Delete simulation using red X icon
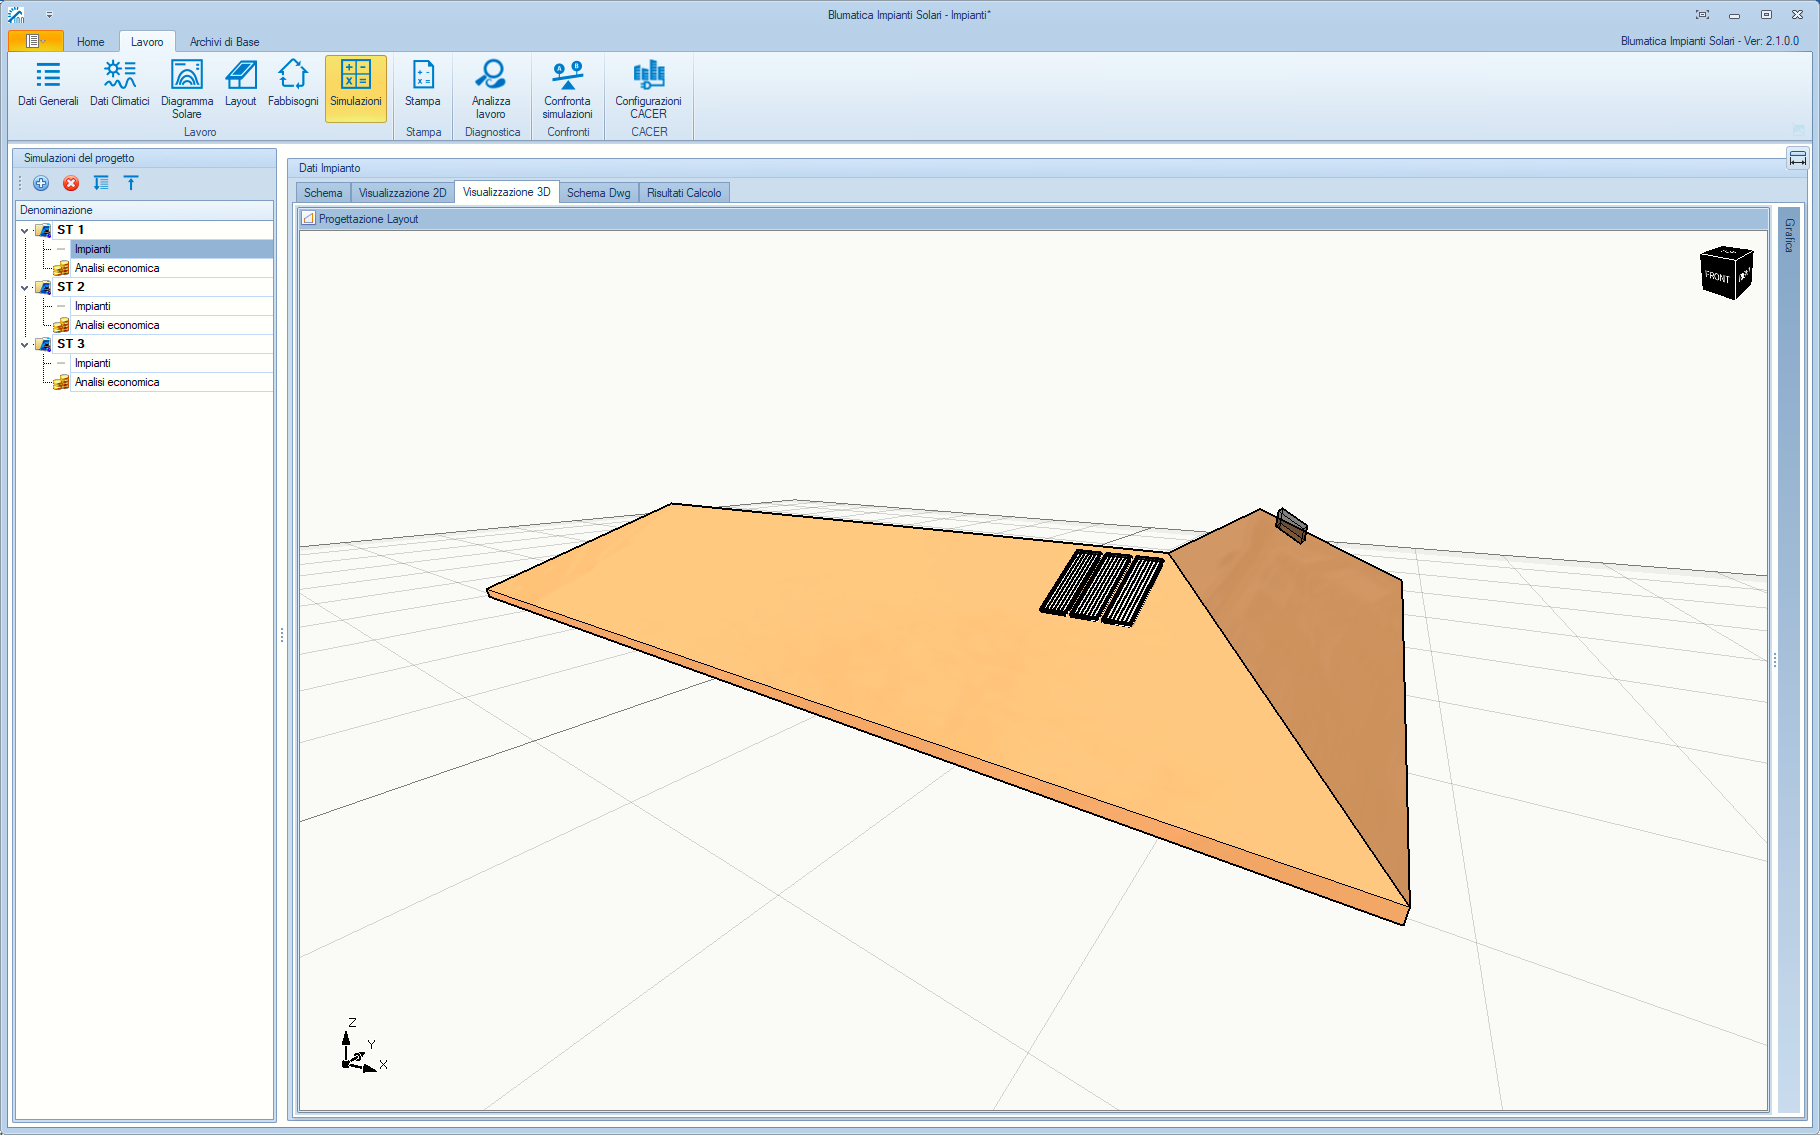1820x1135 pixels. point(71,183)
